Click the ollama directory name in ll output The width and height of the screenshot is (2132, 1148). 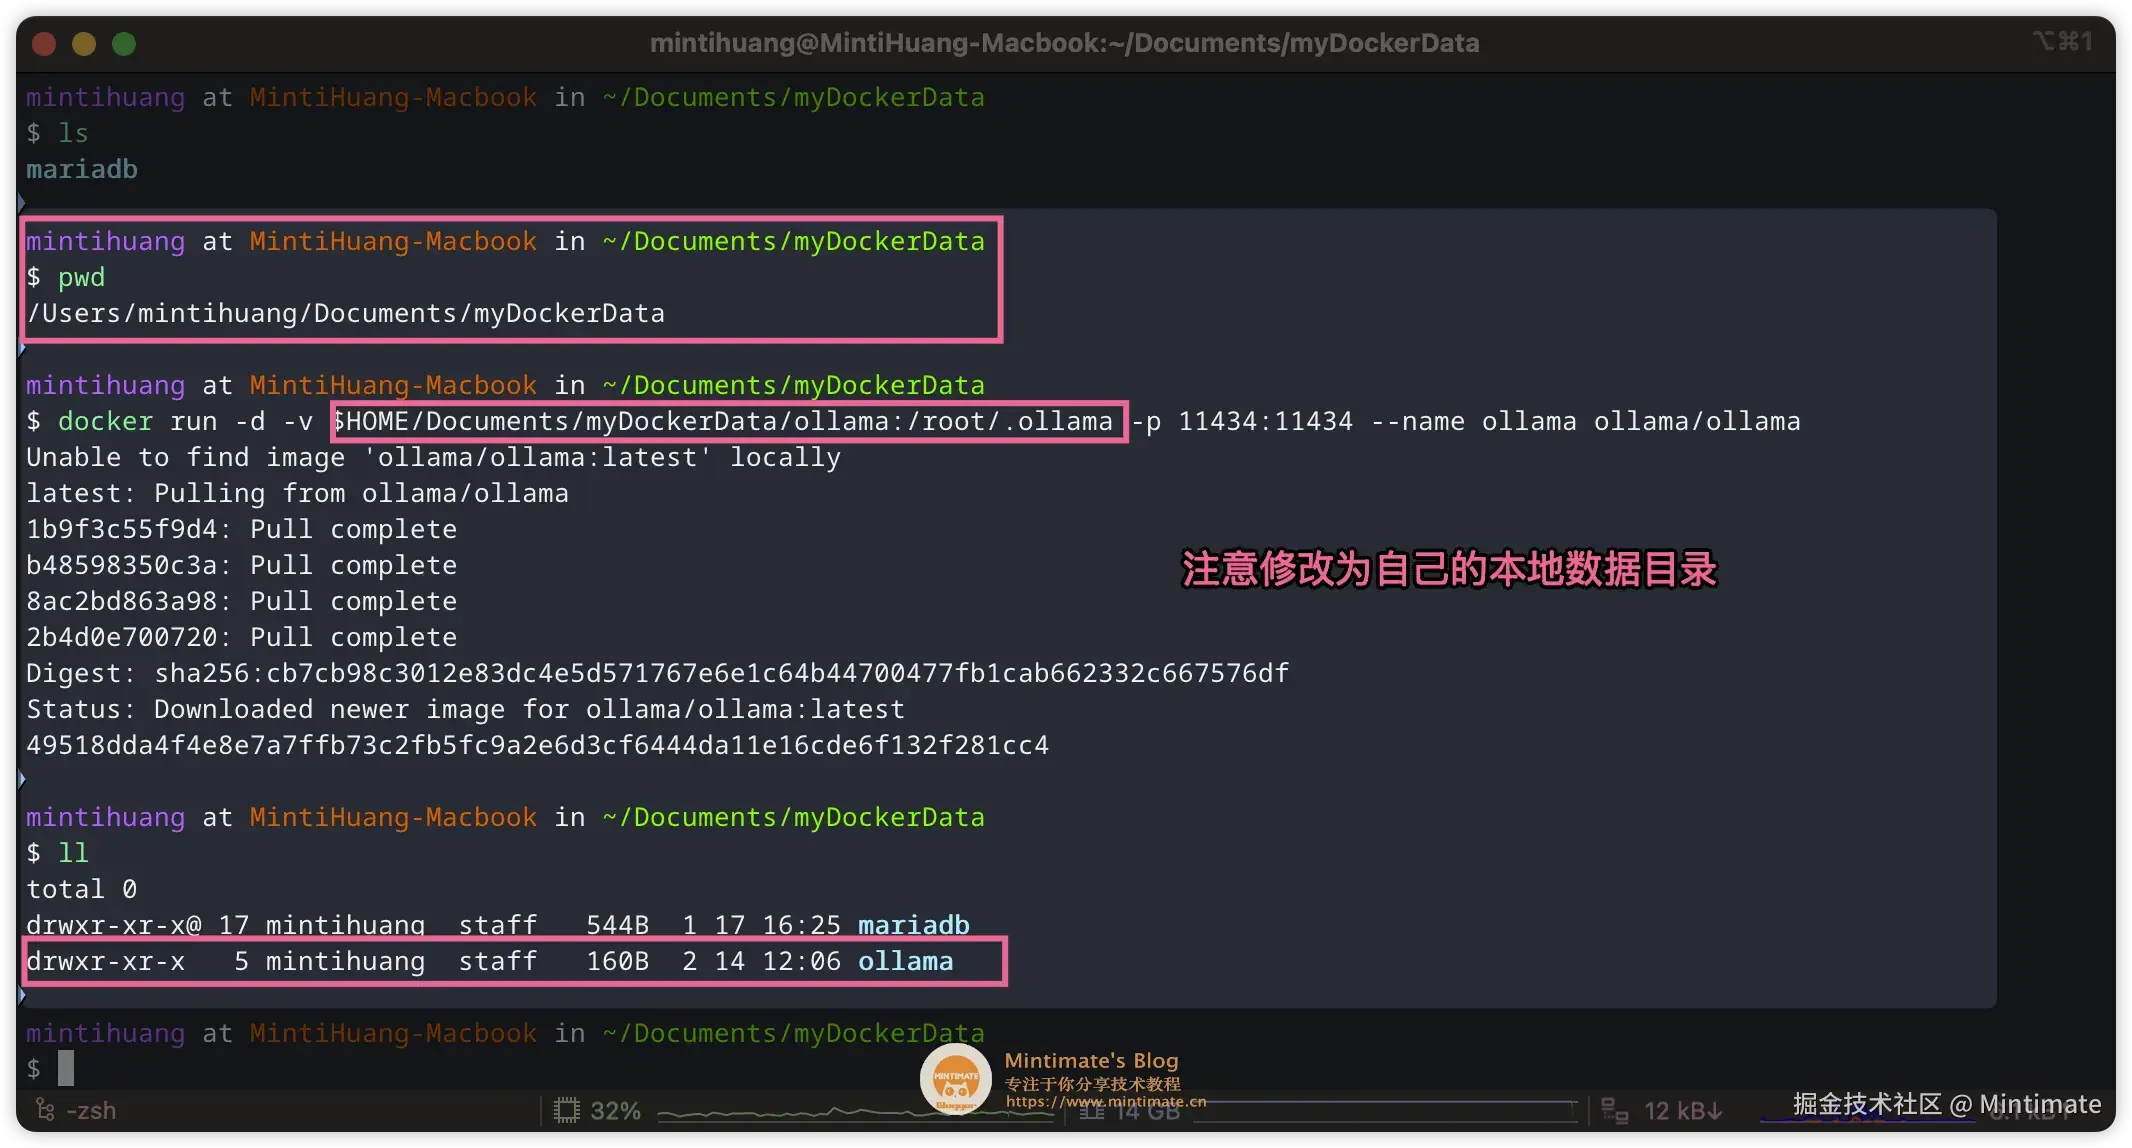(x=905, y=961)
